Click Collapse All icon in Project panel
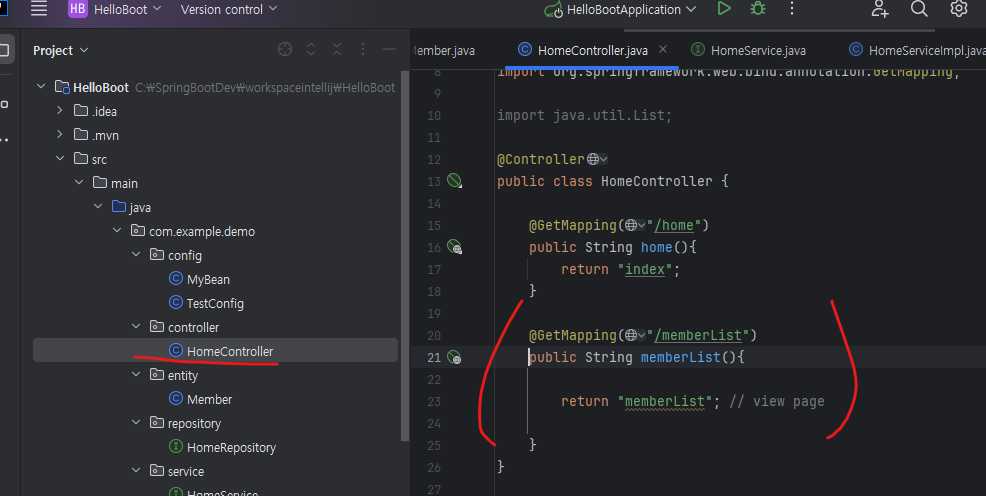The width and height of the screenshot is (986, 496). click(x=337, y=50)
